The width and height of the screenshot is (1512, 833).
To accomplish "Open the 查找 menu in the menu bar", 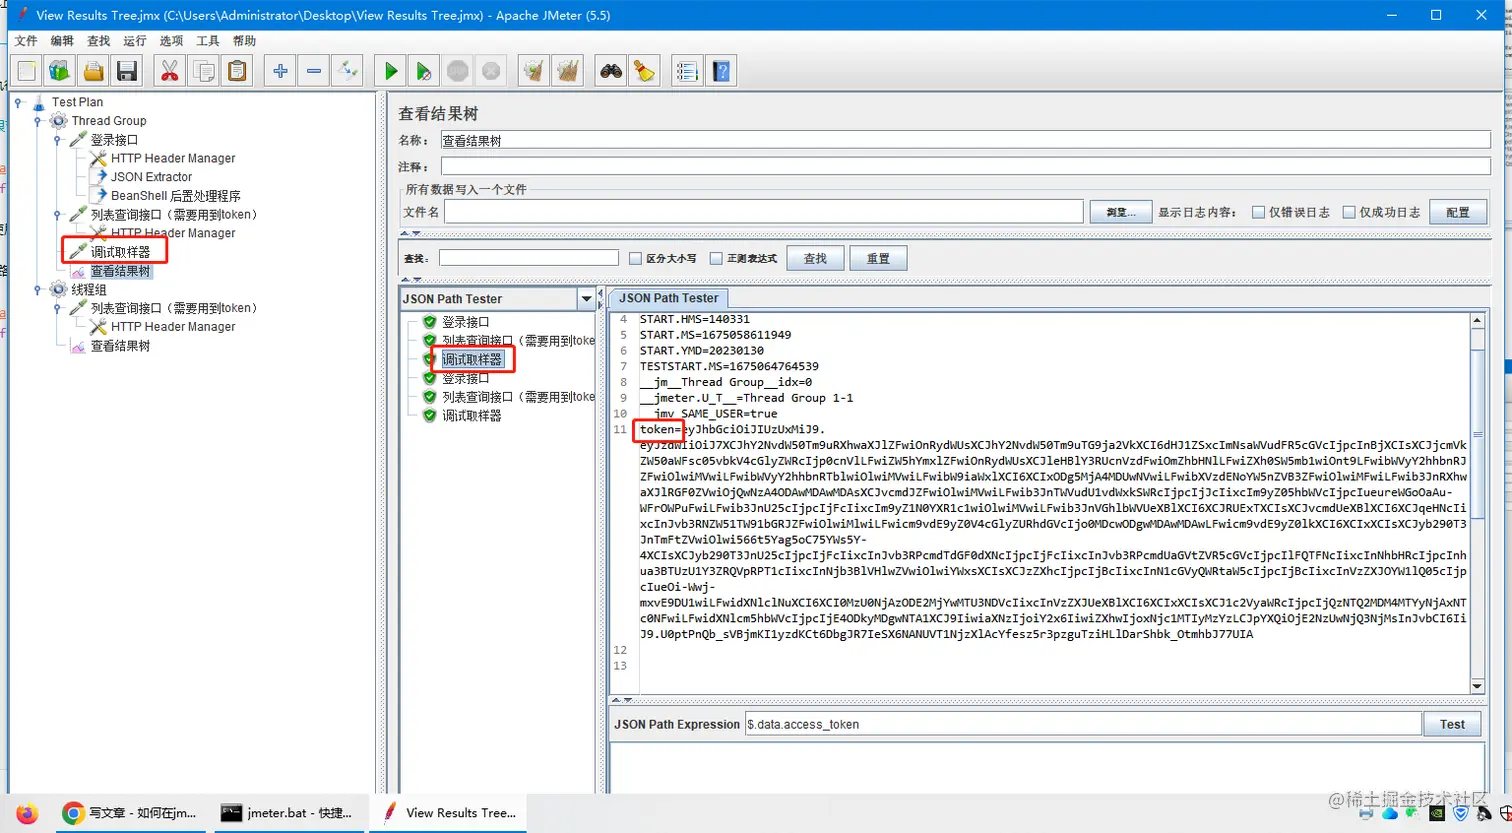I will pos(98,41).
